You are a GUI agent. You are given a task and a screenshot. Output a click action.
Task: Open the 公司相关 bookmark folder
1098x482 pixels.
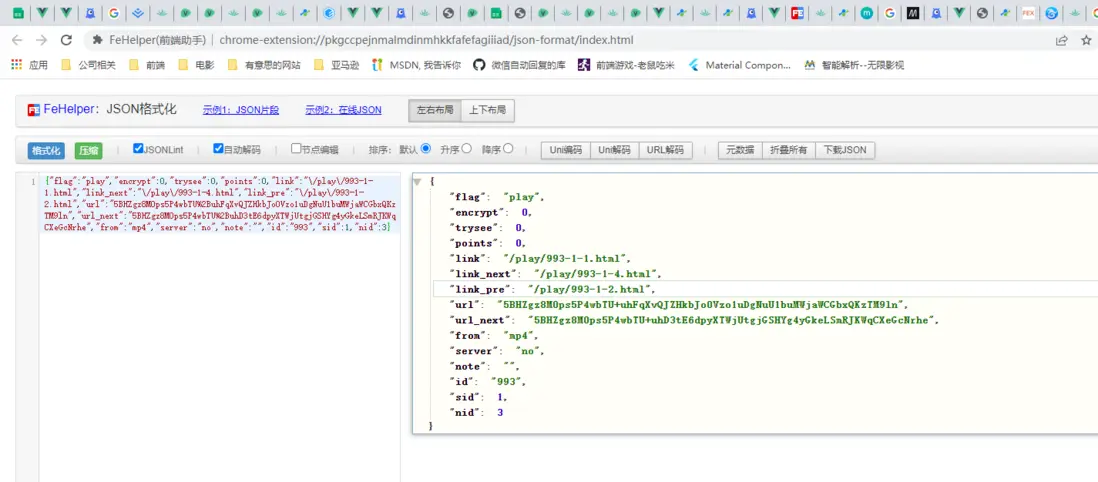(88, 65)
